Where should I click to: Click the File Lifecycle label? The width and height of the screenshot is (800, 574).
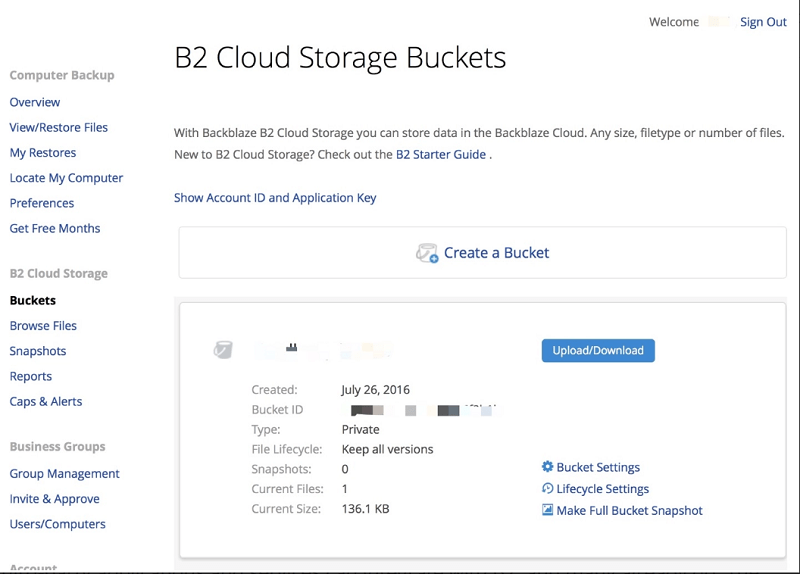pyautogui.click(x=287, y=450)
